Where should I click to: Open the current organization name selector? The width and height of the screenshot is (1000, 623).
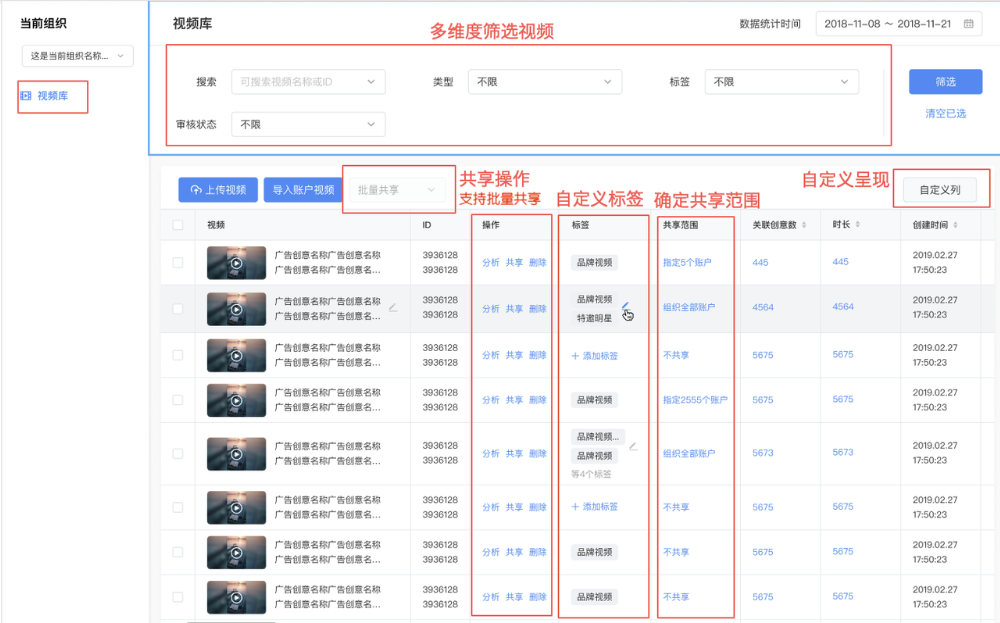[78, 56]
